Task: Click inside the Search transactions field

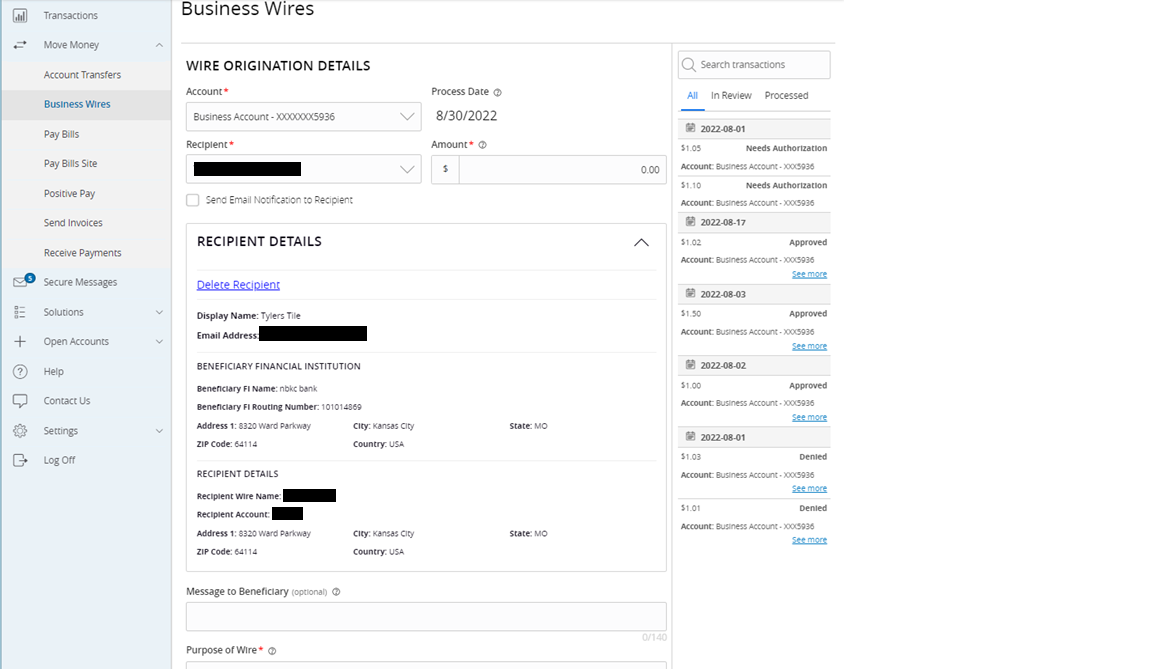Action: [753, 64]
